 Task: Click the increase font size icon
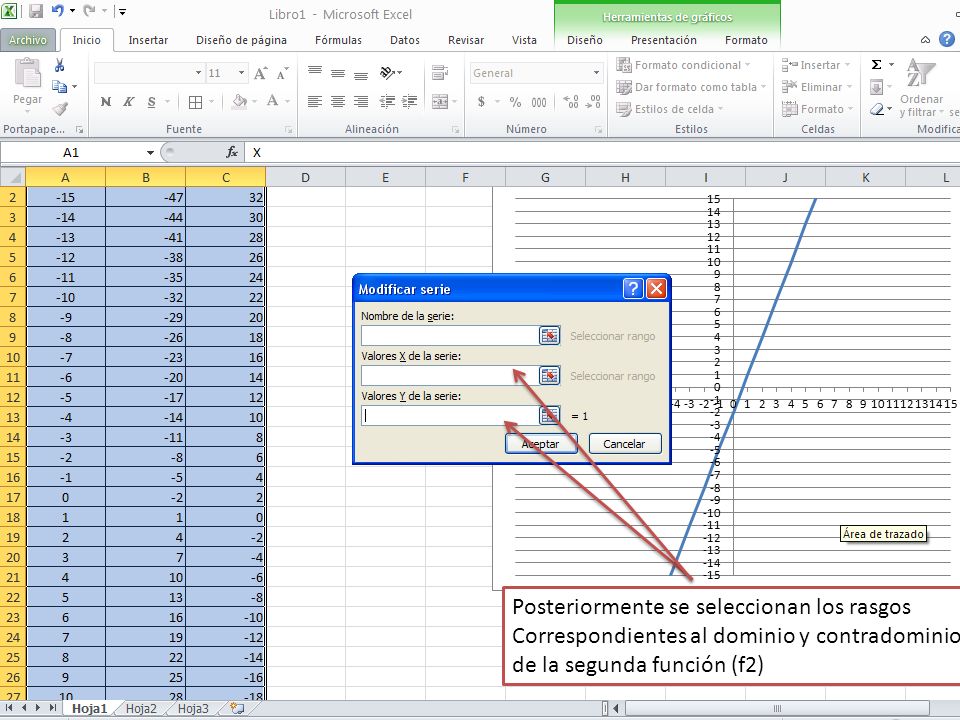click(x=260, y=73)
